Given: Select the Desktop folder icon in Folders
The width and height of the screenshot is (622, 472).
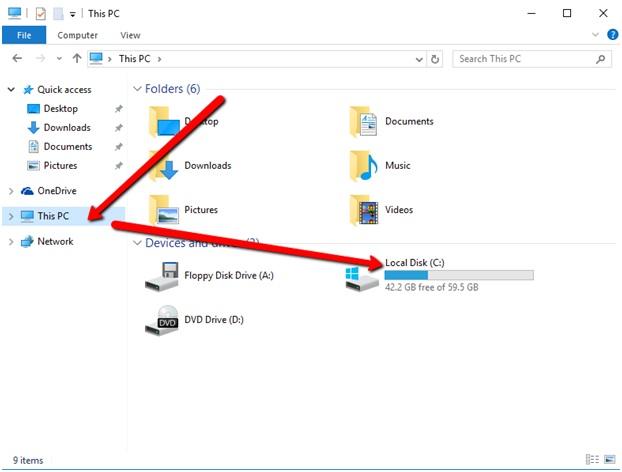Looking at the screenshot, I should pyautogui.click(x=164, y=122).
